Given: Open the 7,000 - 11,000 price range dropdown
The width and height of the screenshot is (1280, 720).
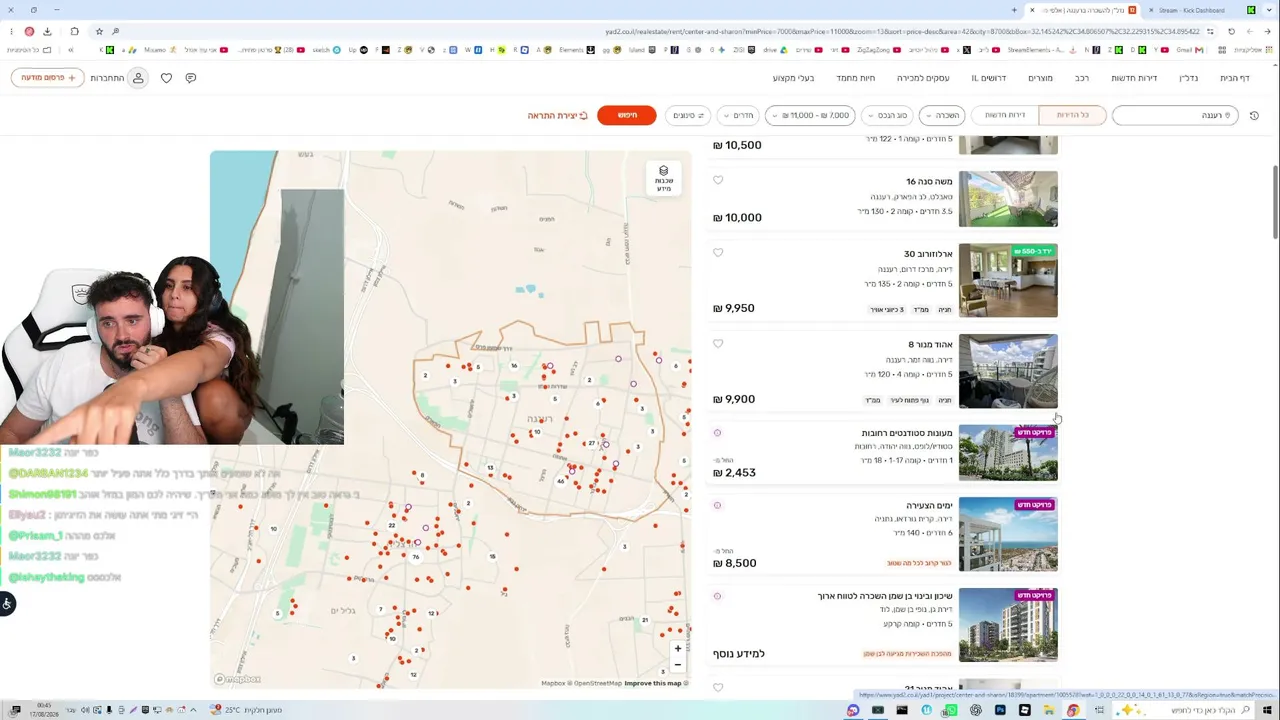Looking at the screenshot, I should (810, 115).
